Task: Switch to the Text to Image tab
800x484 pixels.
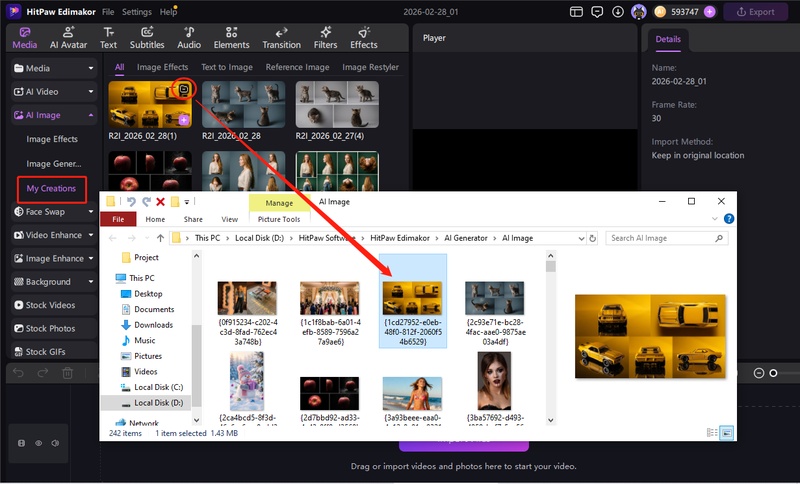Action: 227,67
